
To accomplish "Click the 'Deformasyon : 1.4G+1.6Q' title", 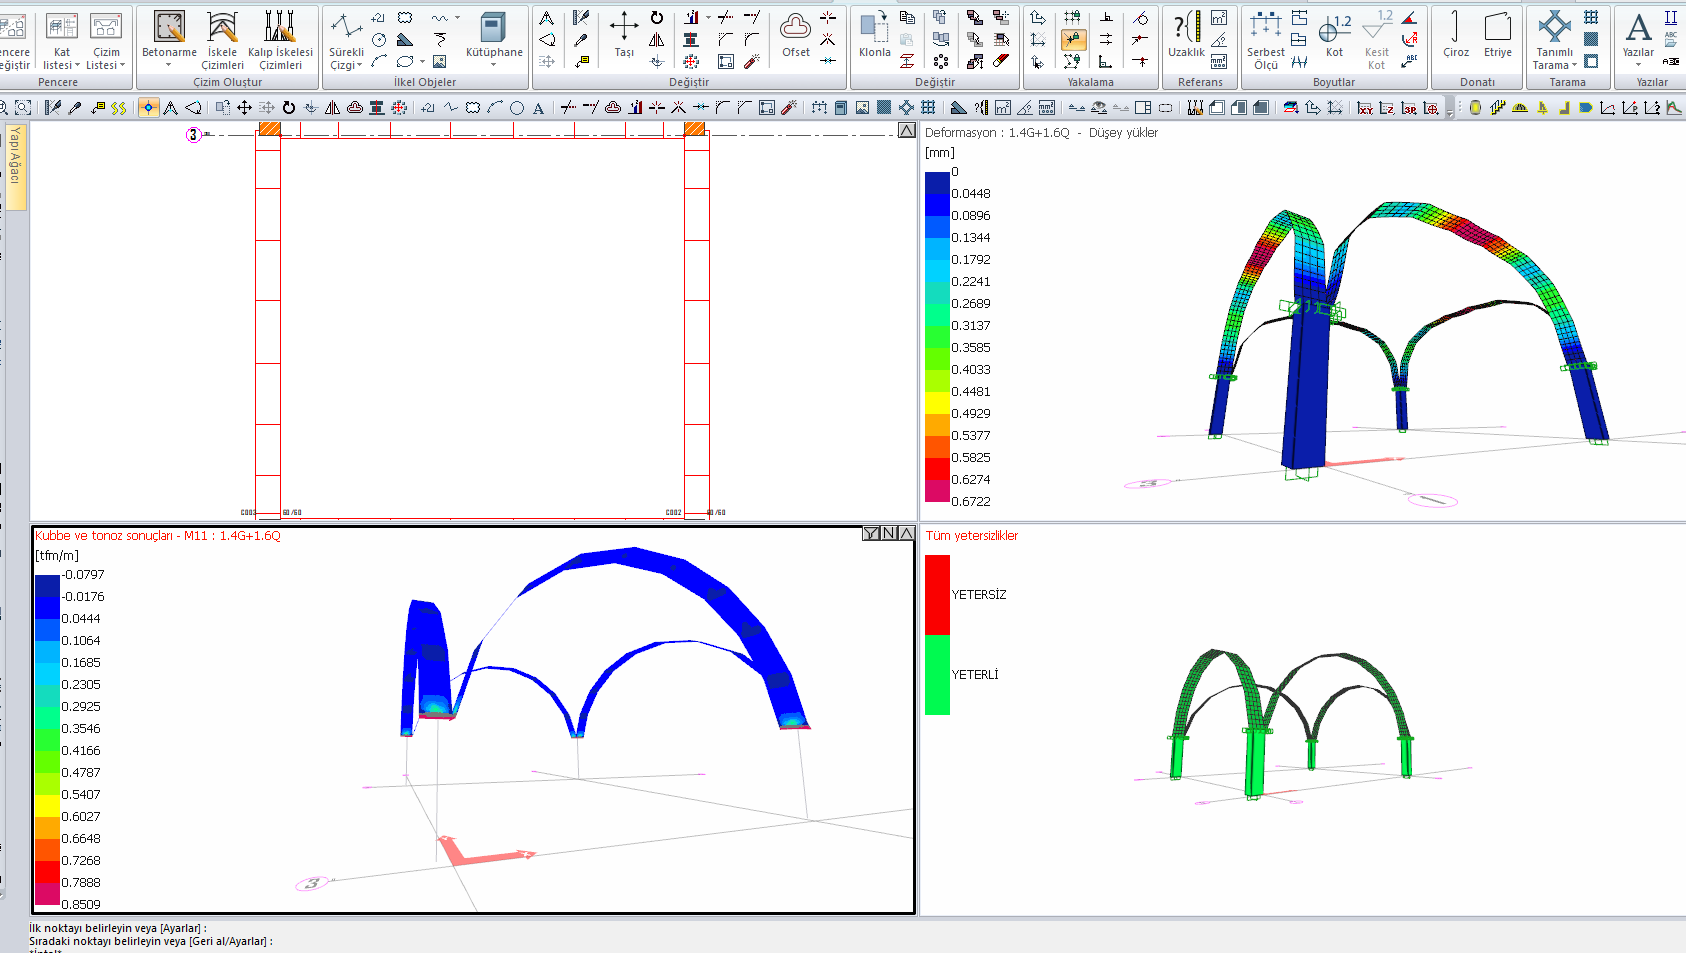I will coord(997,132).
